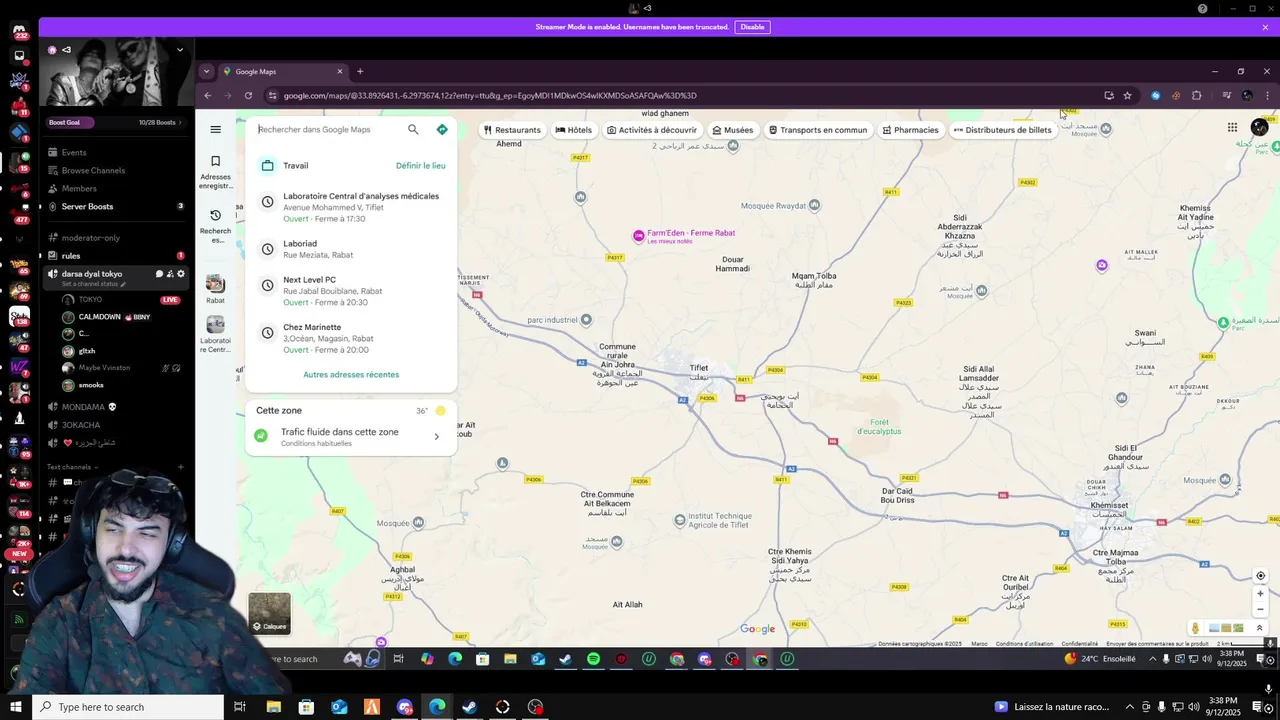This screenshot has width=1280, height=720.
Task: Click the Institut Technique Agricole de Tiflet marker
Action: (680, 520)
